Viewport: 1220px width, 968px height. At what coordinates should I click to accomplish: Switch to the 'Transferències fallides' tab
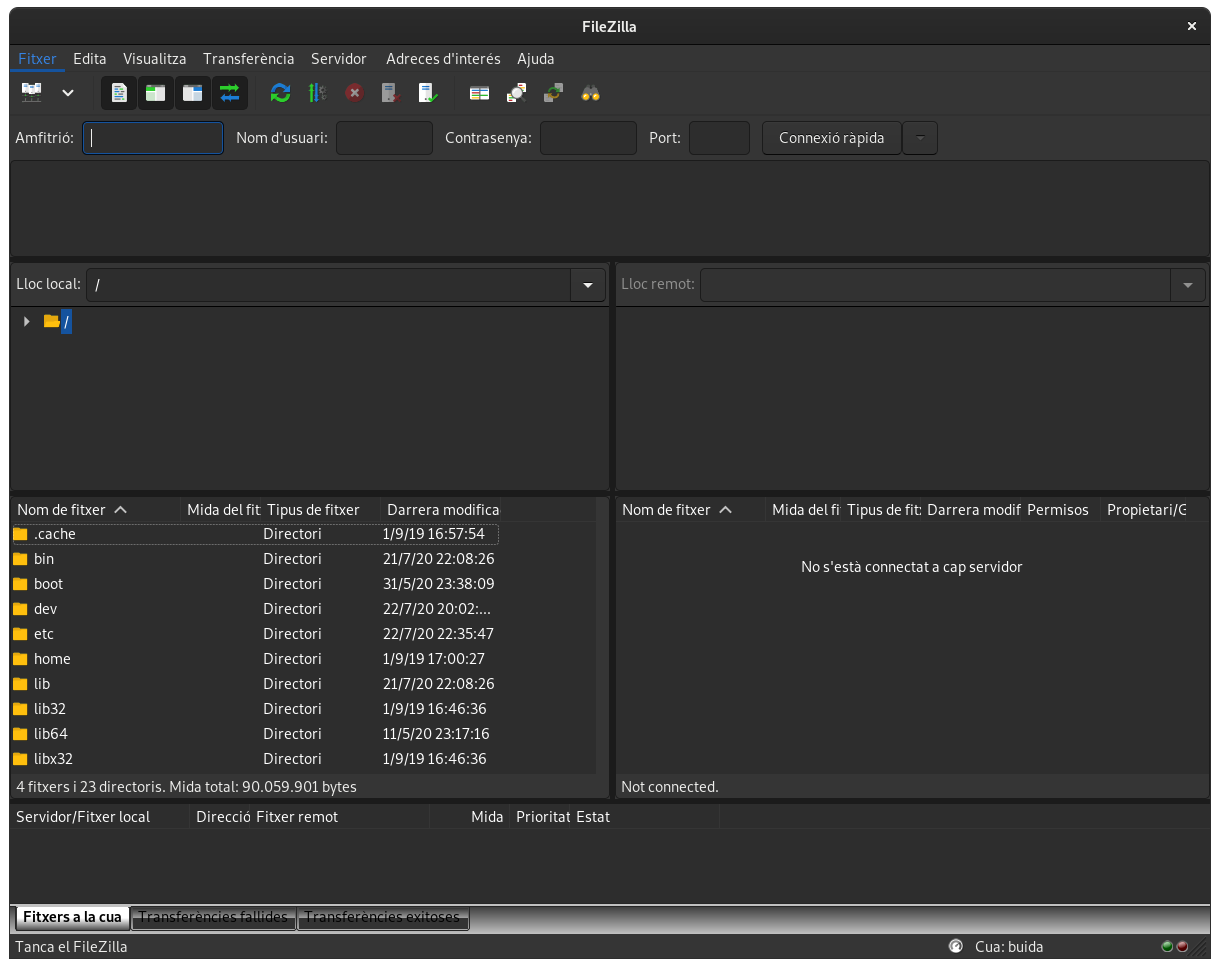214,917
